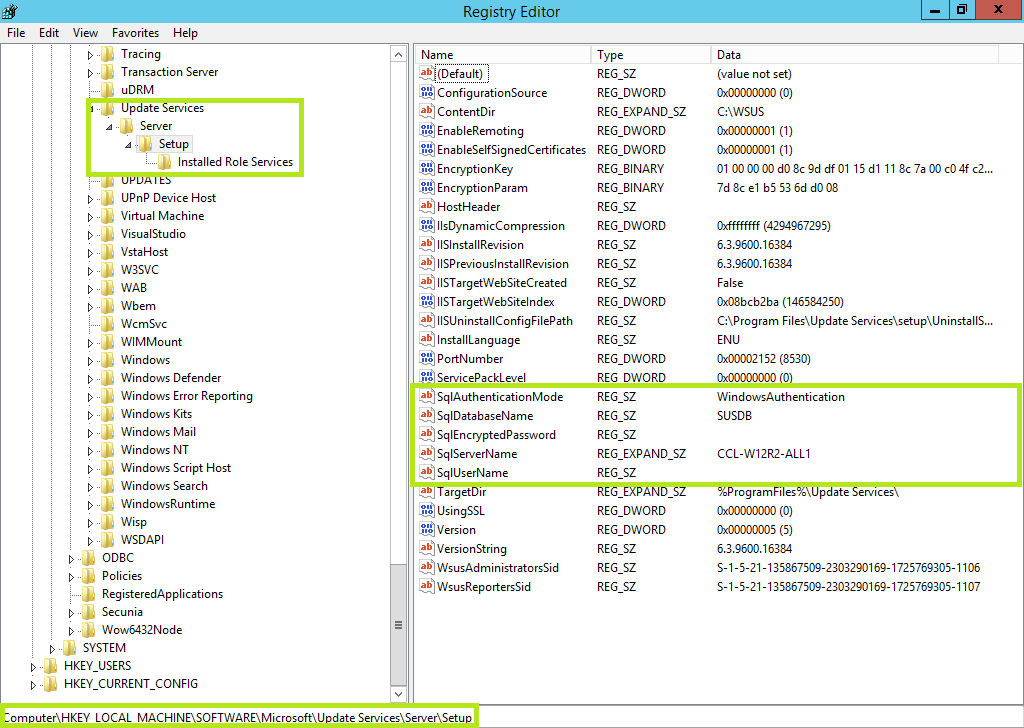The height and width of the screenshot is (728, 1024).
Task: Select the SqlUserName value
Action: [472, 472]
